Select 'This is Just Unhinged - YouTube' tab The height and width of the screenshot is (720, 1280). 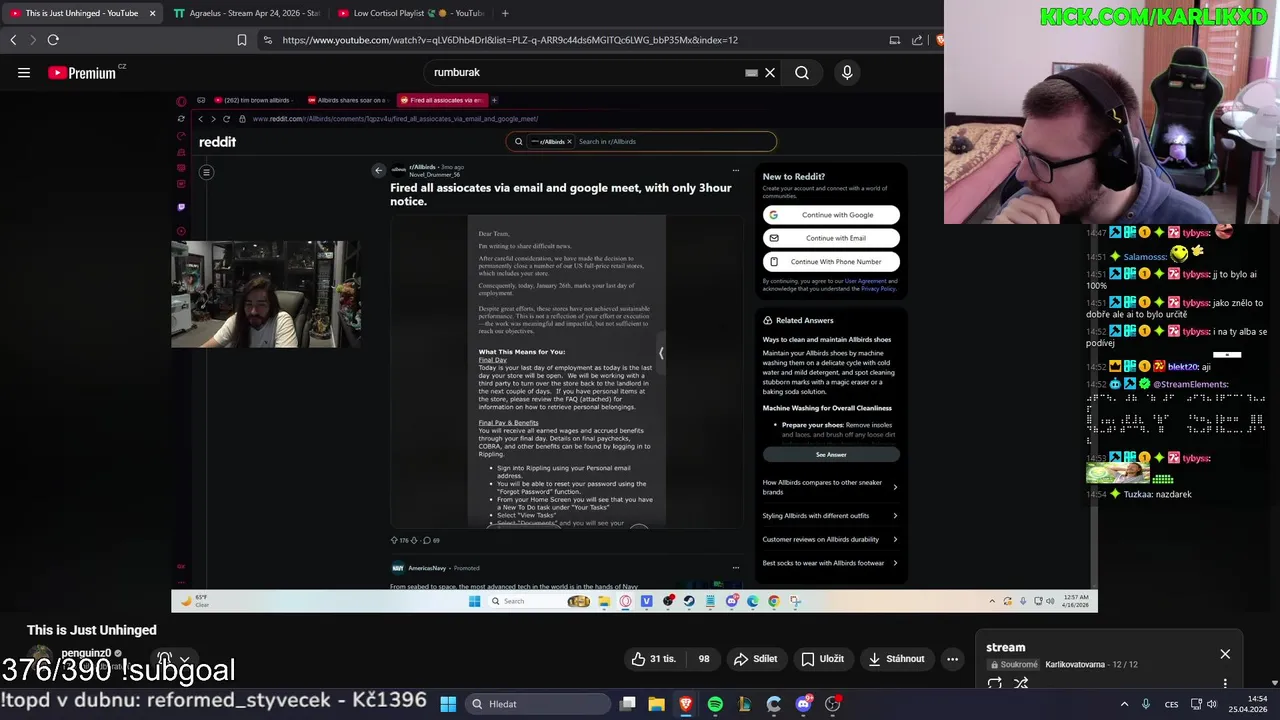tap(82, 13)
